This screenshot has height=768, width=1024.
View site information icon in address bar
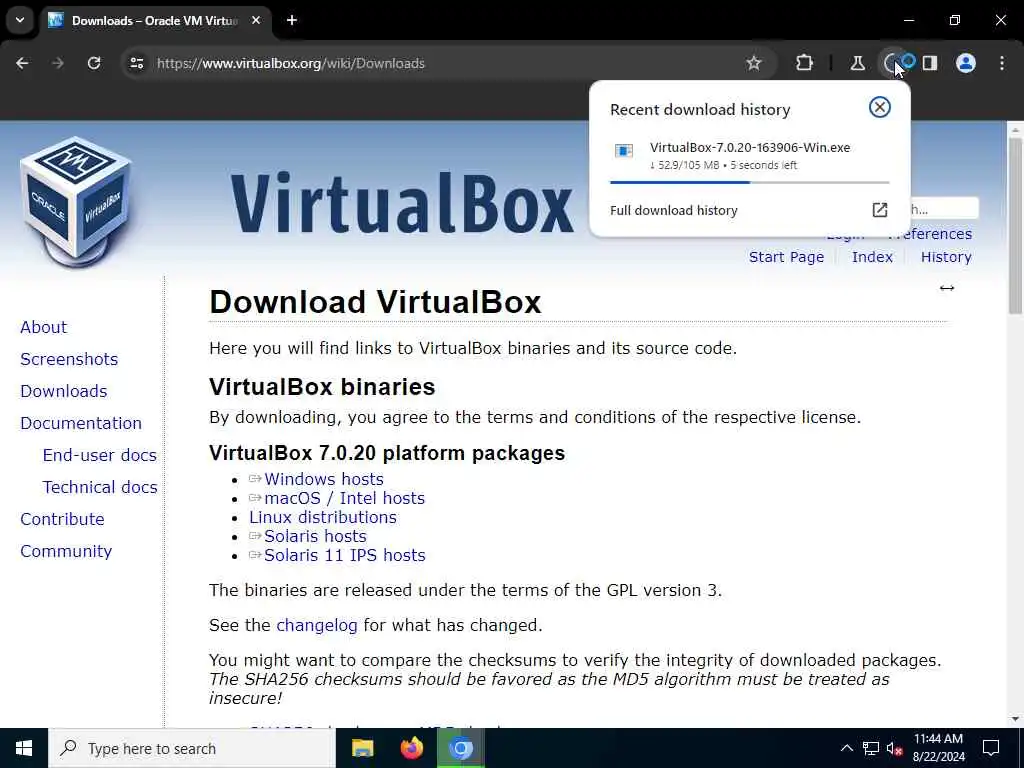coord(136,63)
